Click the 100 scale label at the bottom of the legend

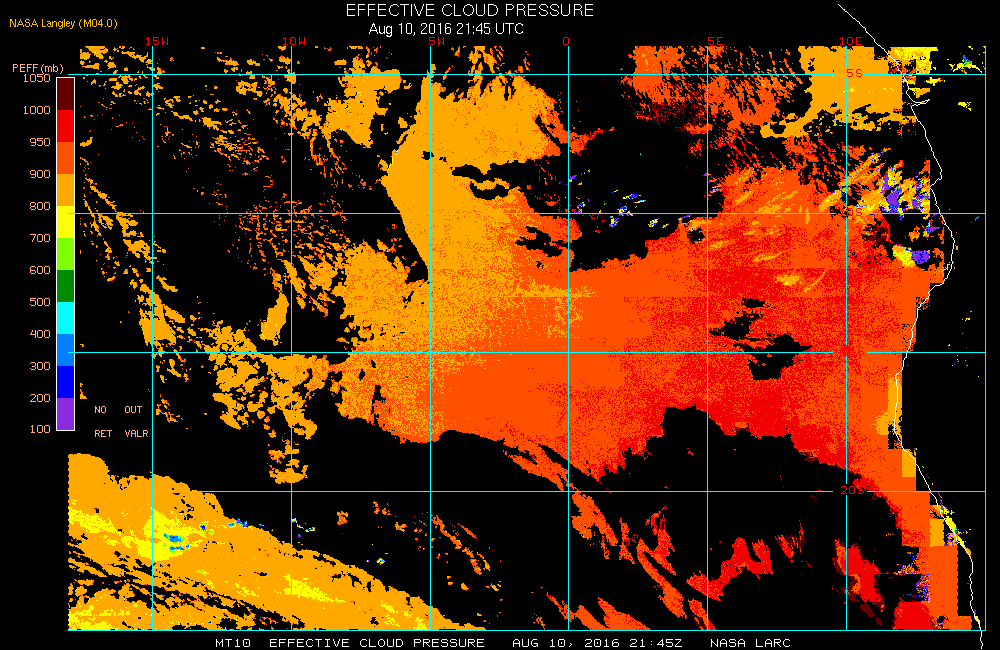(40, 429)
